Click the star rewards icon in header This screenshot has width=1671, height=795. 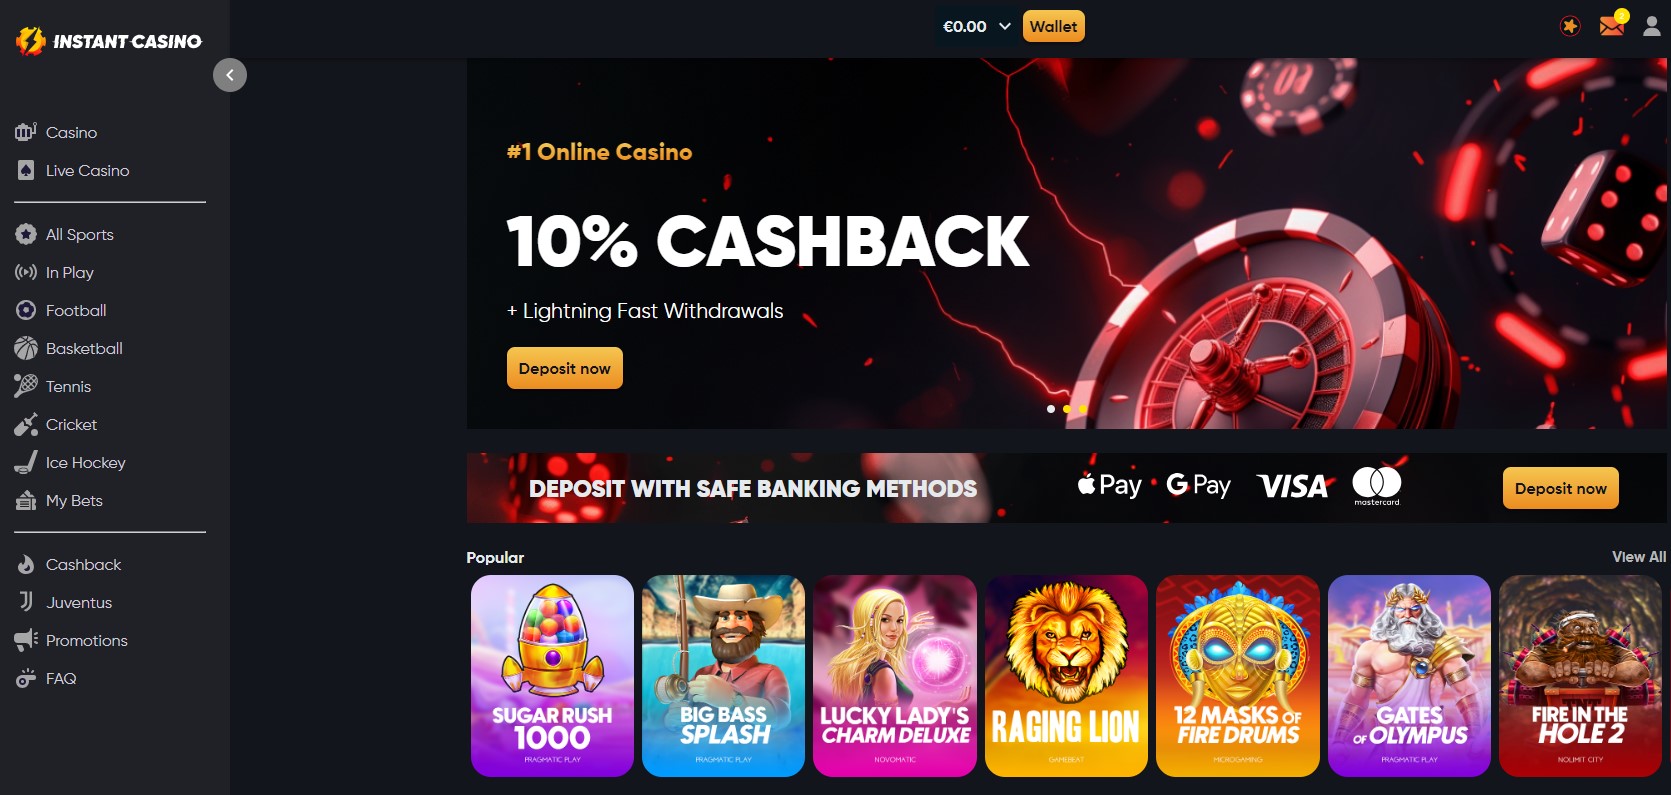[x=1570, y=26]
